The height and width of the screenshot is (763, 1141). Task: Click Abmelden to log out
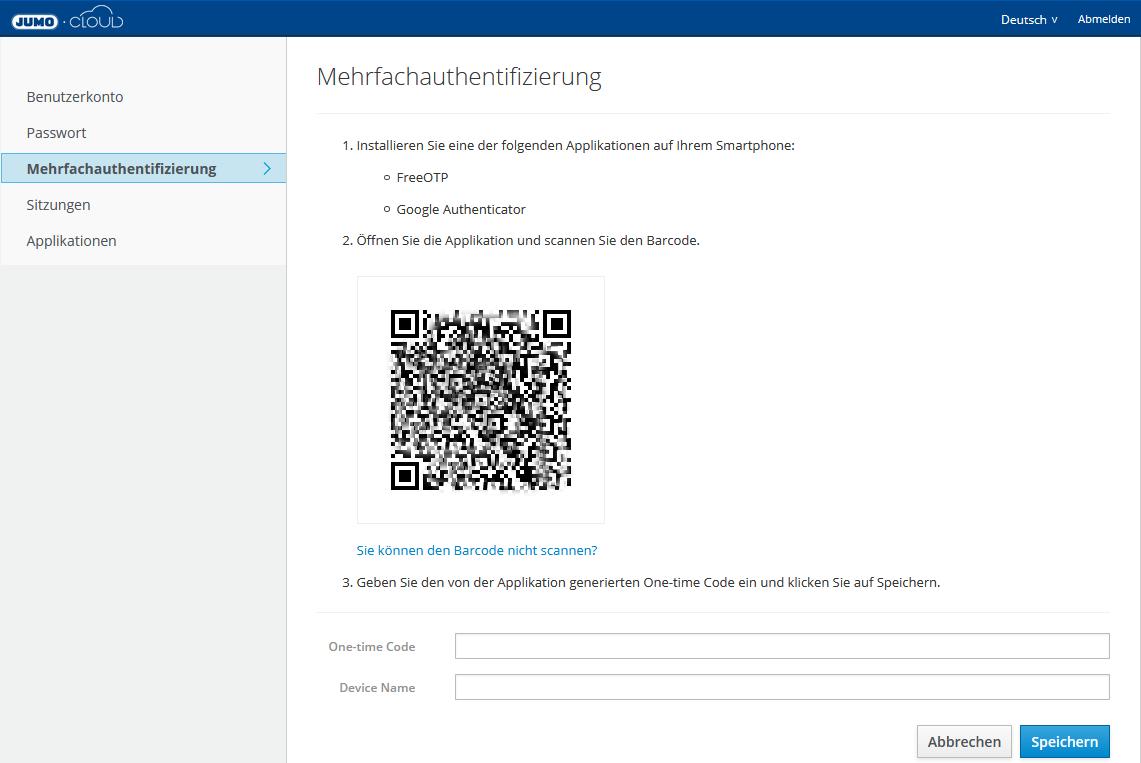[x=1104, y=18]
